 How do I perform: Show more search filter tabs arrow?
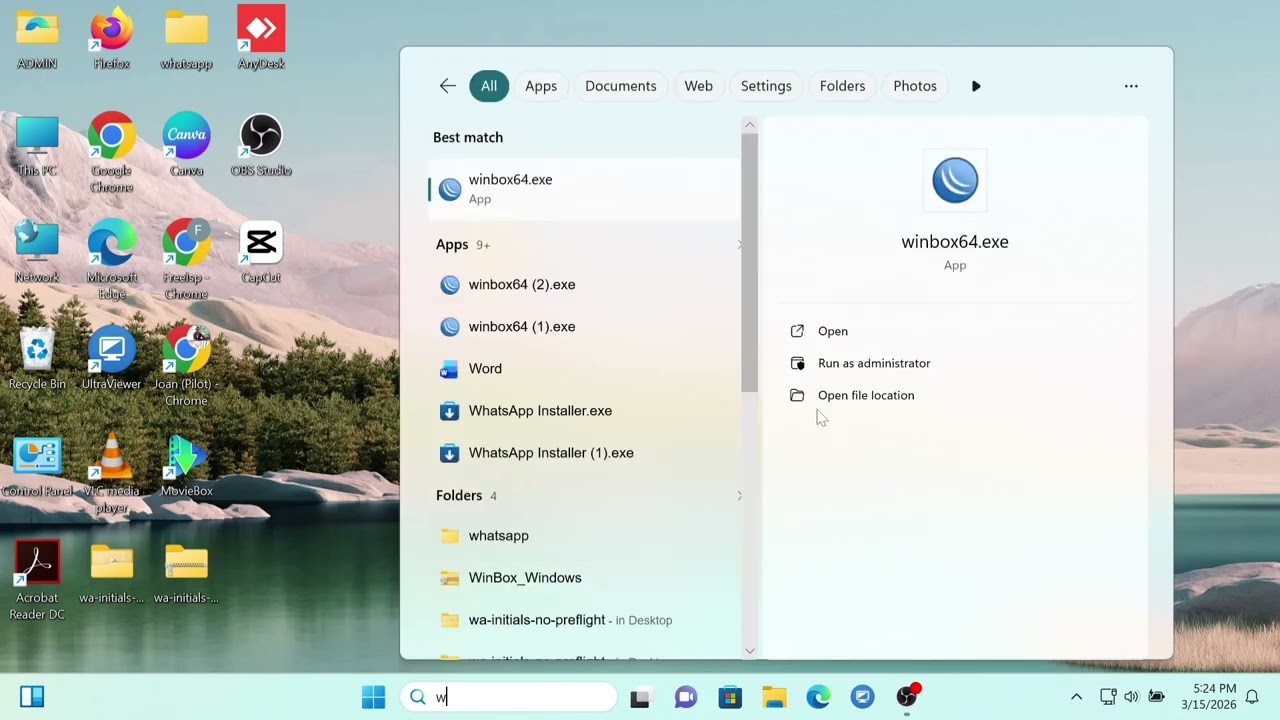pos(976,86)
